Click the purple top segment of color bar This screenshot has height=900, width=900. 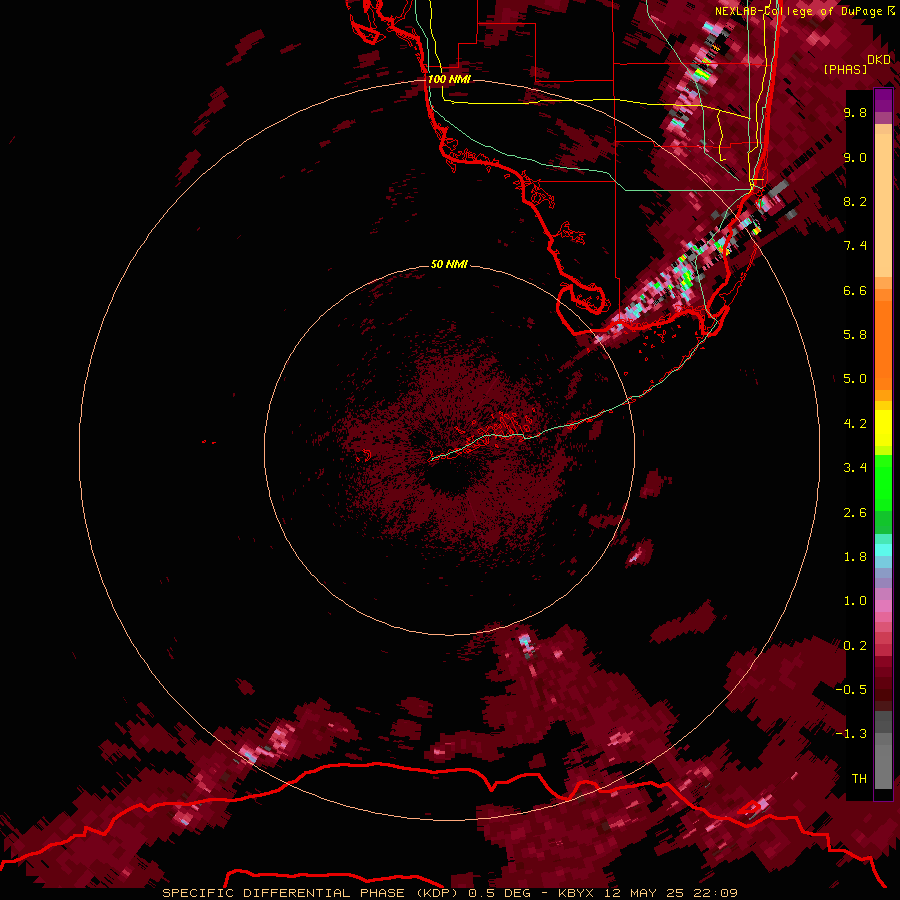point(883,101)
